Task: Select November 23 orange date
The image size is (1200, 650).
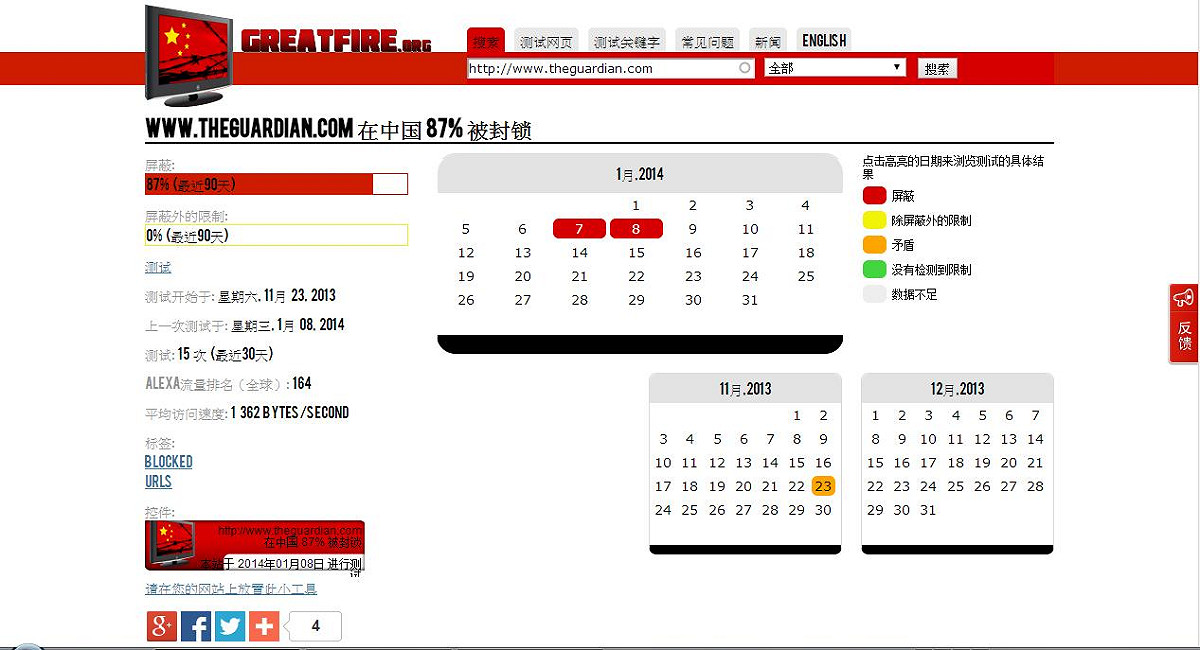Action: pyautogui.click(x=823, y=486)
